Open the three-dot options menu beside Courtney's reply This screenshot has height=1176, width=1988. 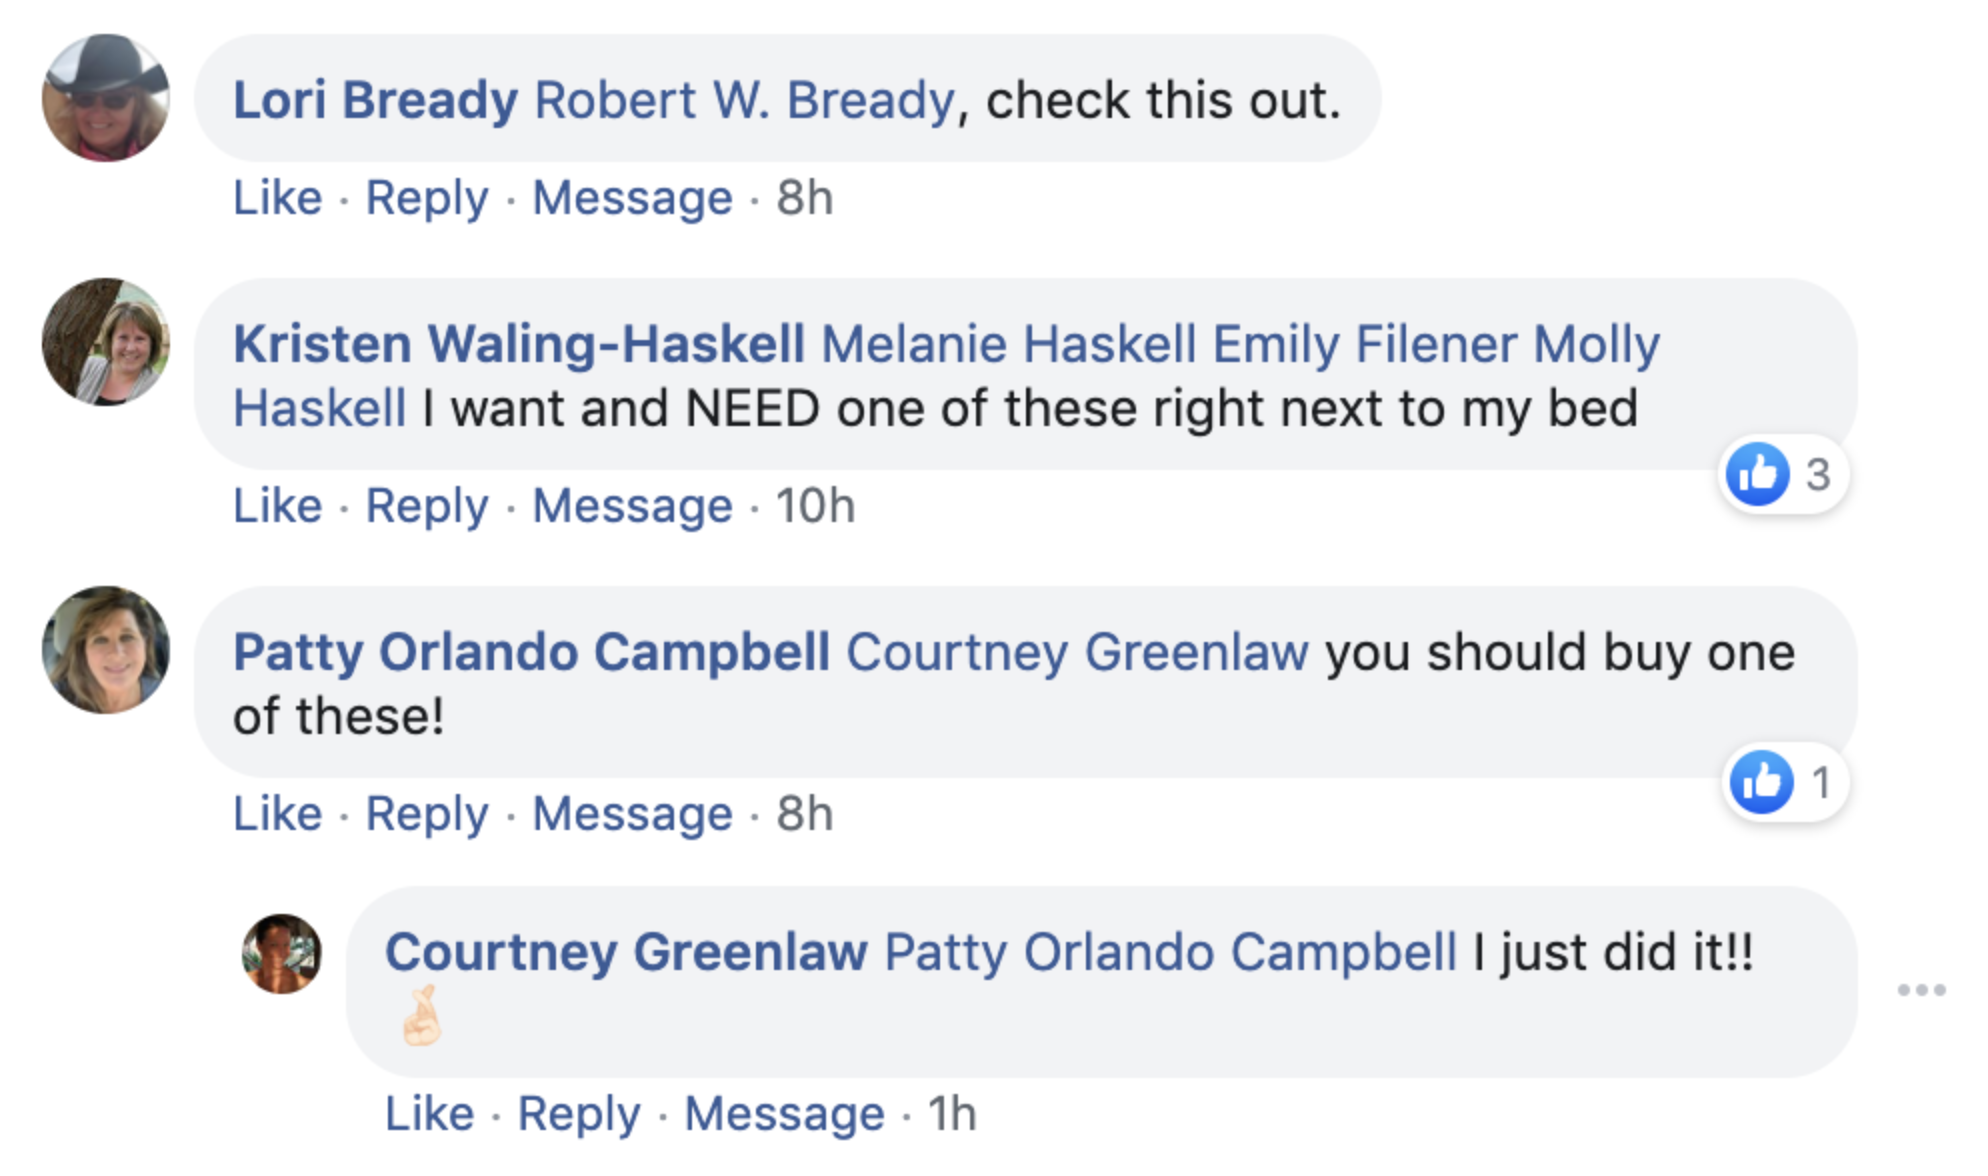coord(1921,990)
